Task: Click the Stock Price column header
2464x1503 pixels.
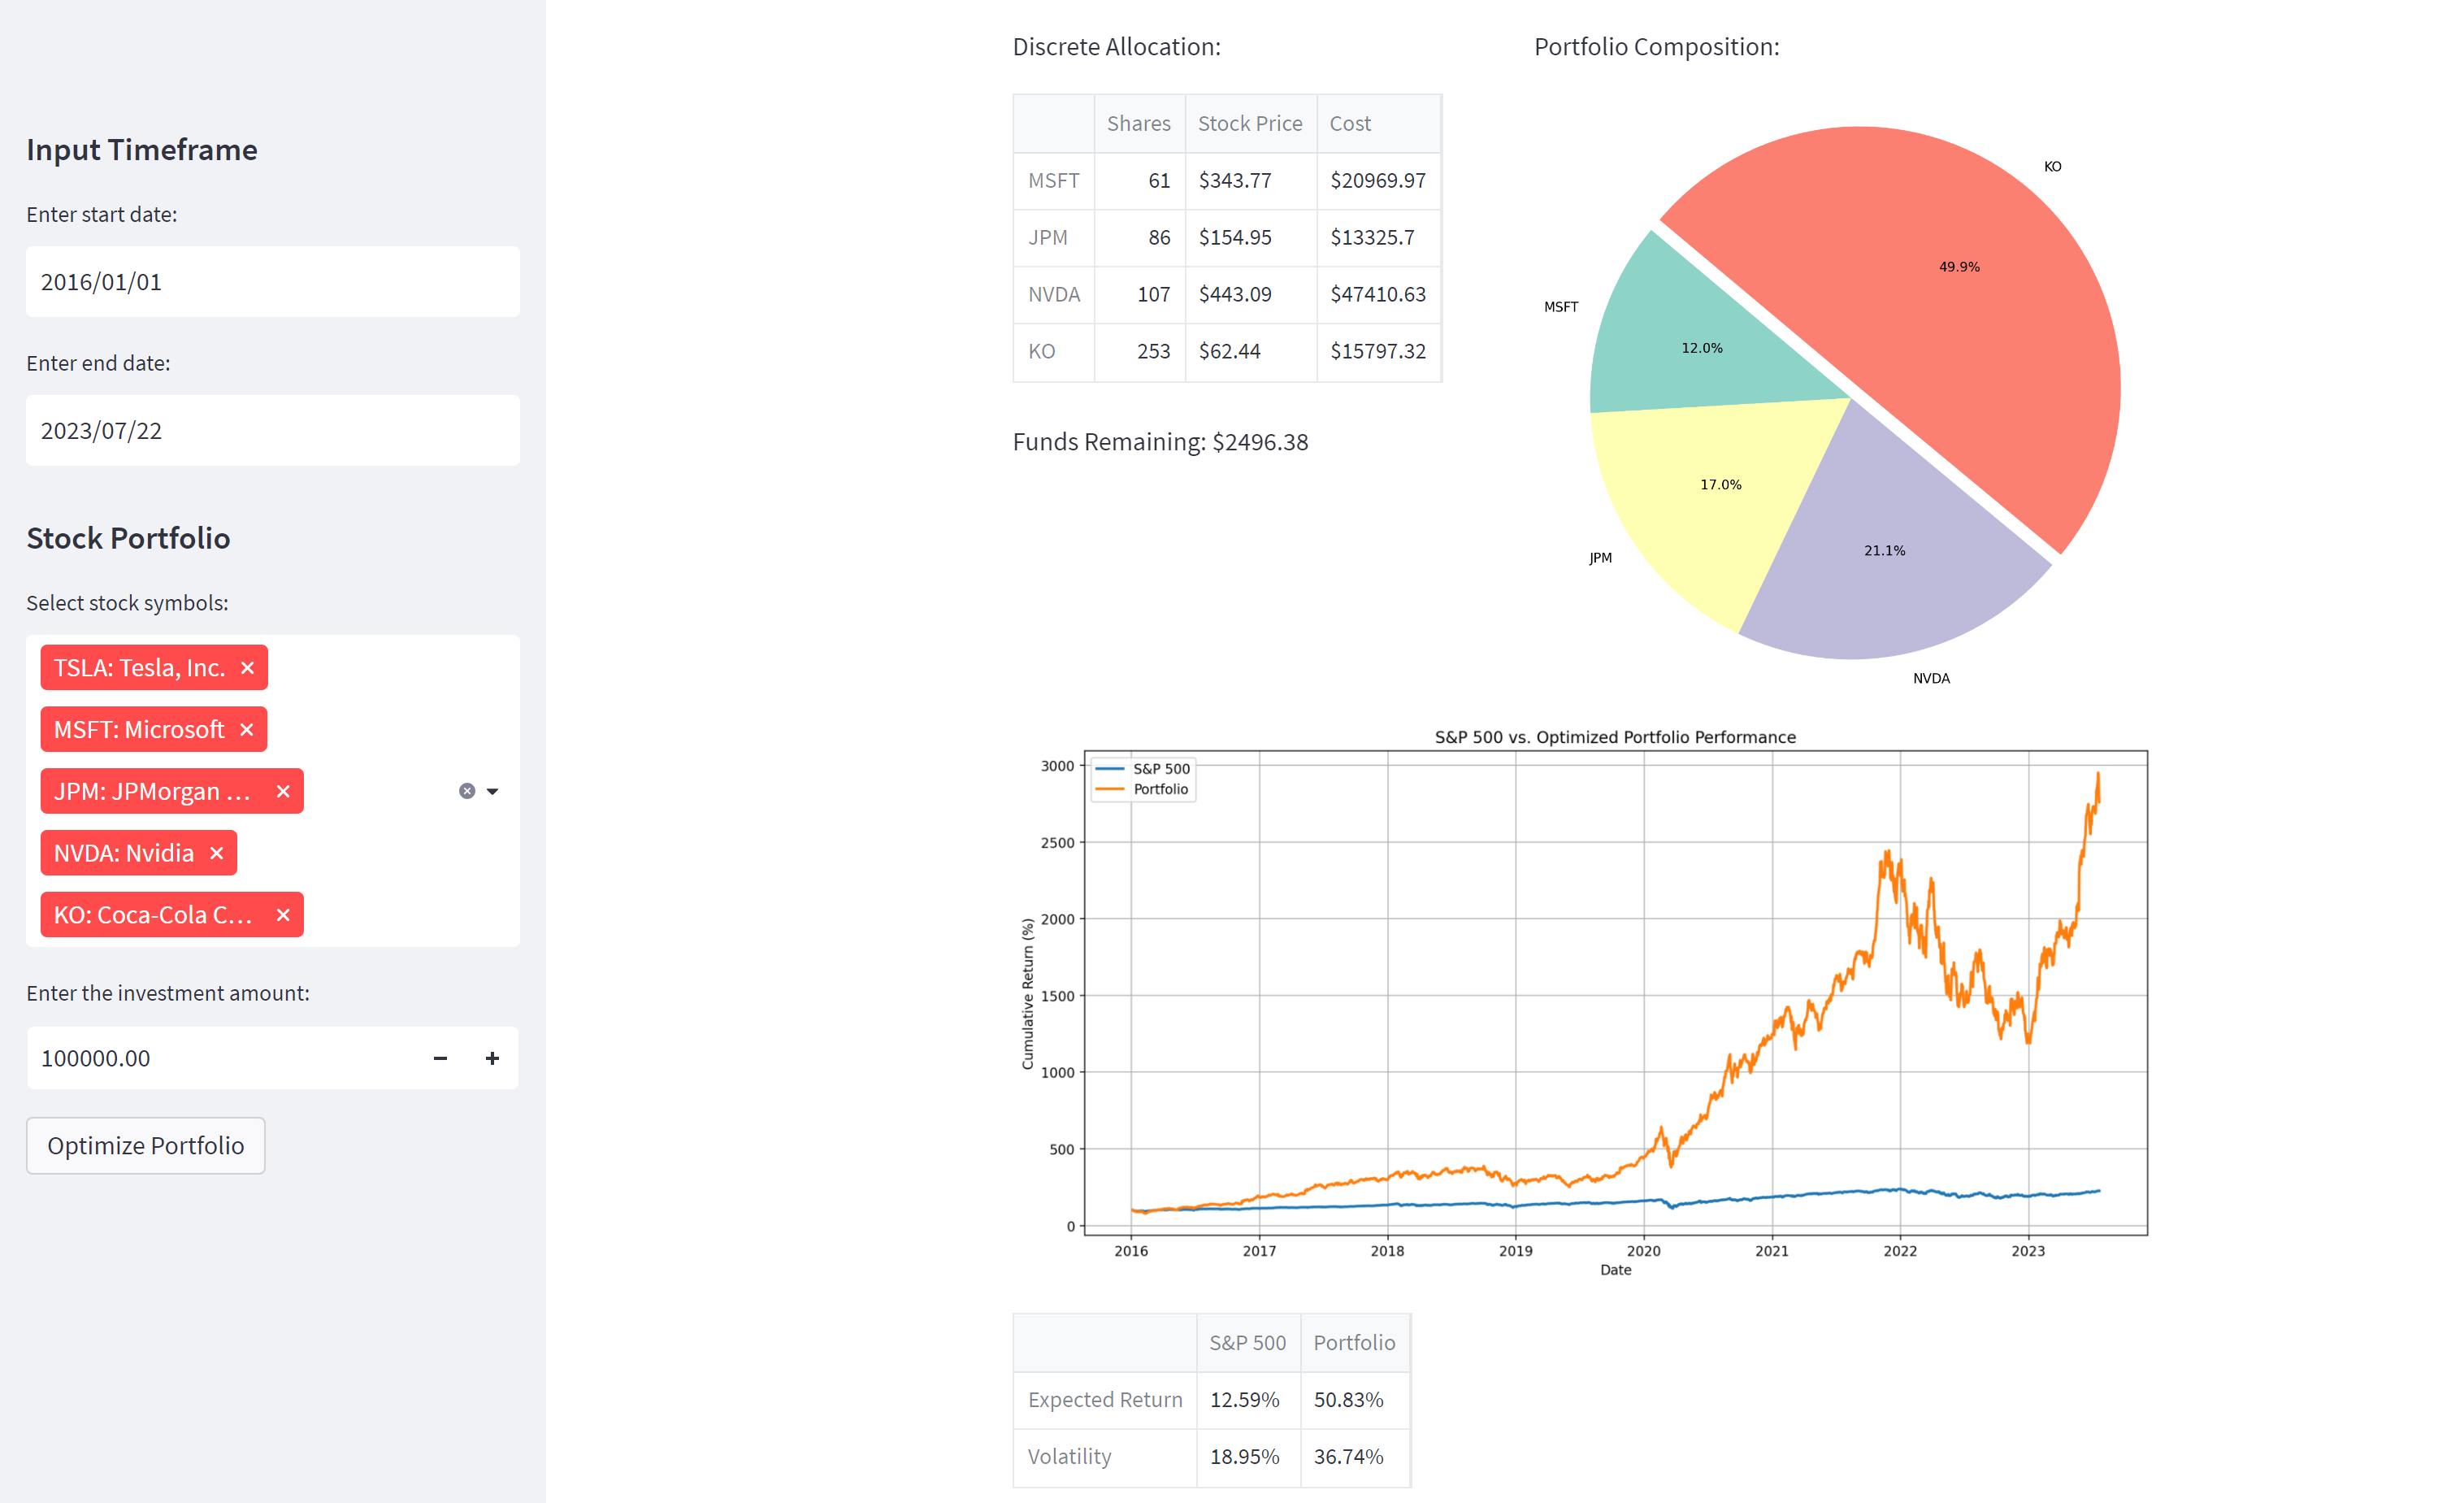Action: pos(1250,124)
